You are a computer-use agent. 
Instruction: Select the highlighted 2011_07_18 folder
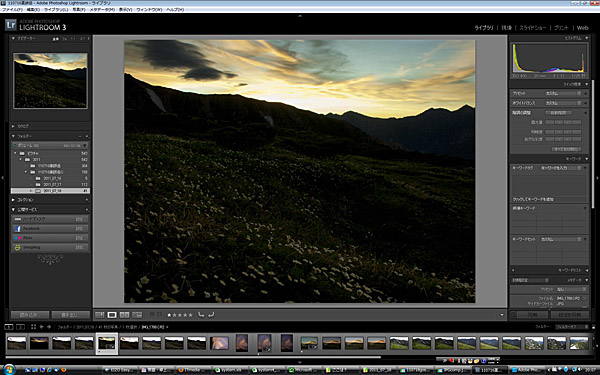pyautogui.click(x=50, y=191)
